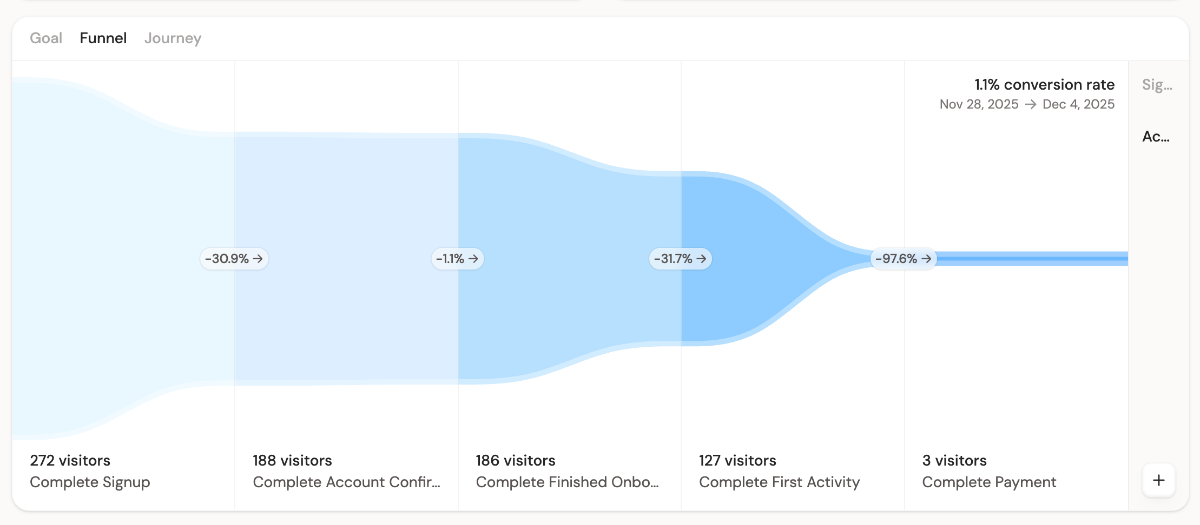Click the -1.1% drop-off badge

click(x=457, y=258)
